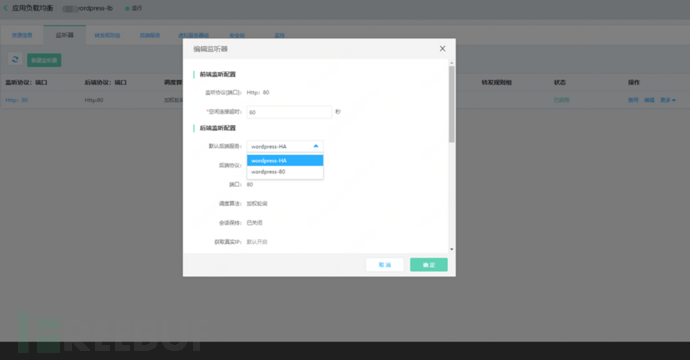Image resolution: width=690 pixels, height=360 pixels.
Task: Click the idle connection timeout input field
Action: [289, 112]
